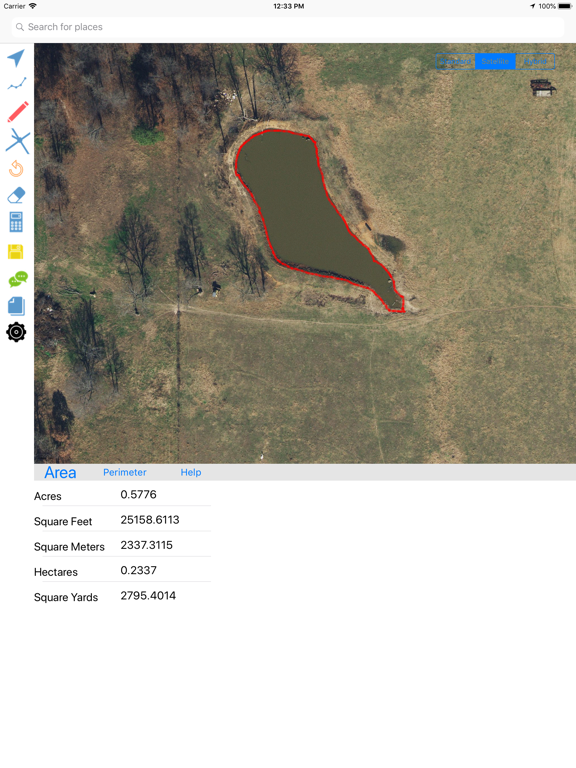Tap the search magnifier icon
The width and height of the screenshot is (576, 768).
20,27
